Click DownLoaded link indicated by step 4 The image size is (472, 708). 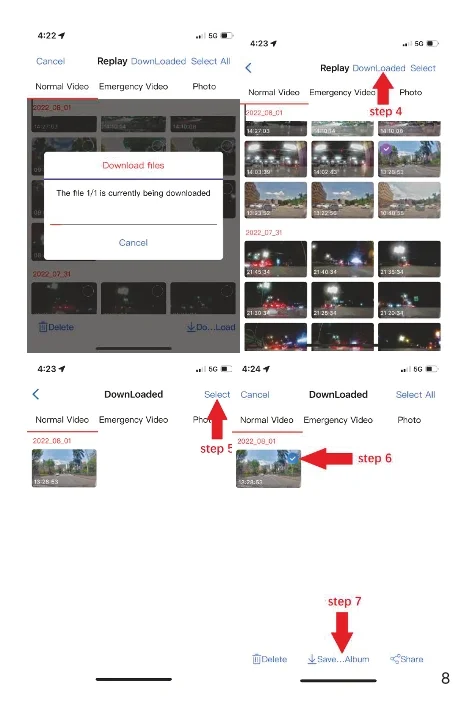click(x=379, y=68)
